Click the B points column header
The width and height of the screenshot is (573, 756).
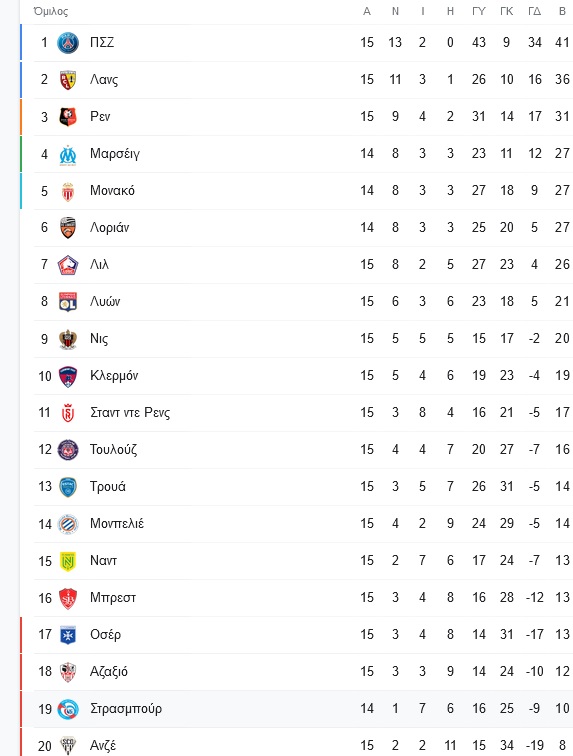coord(562,11)
